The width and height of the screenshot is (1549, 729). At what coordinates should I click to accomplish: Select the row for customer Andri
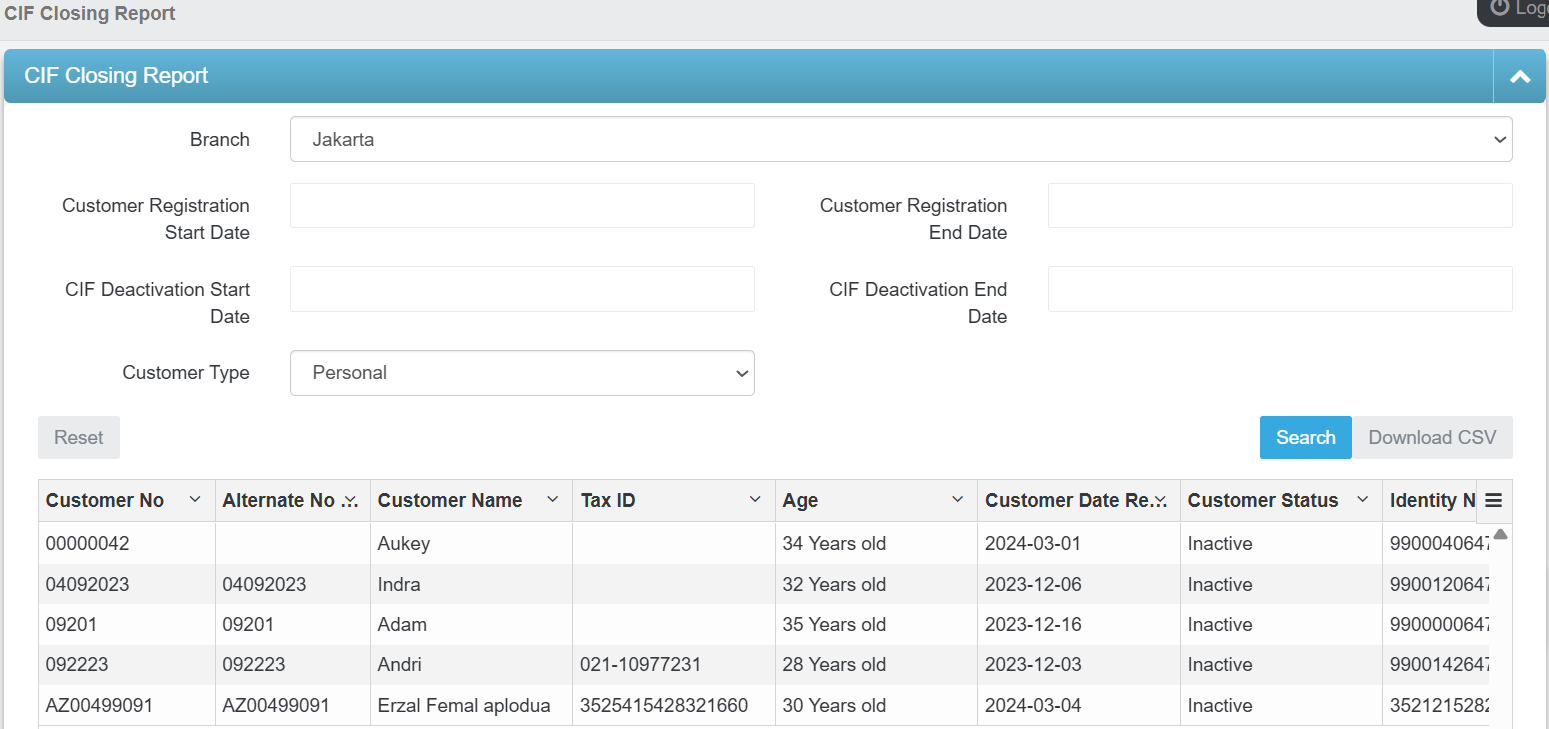400,665
